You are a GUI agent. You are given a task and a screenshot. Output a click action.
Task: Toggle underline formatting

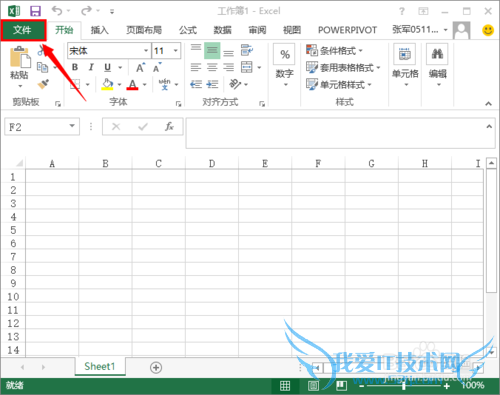[x=107, y=67]
